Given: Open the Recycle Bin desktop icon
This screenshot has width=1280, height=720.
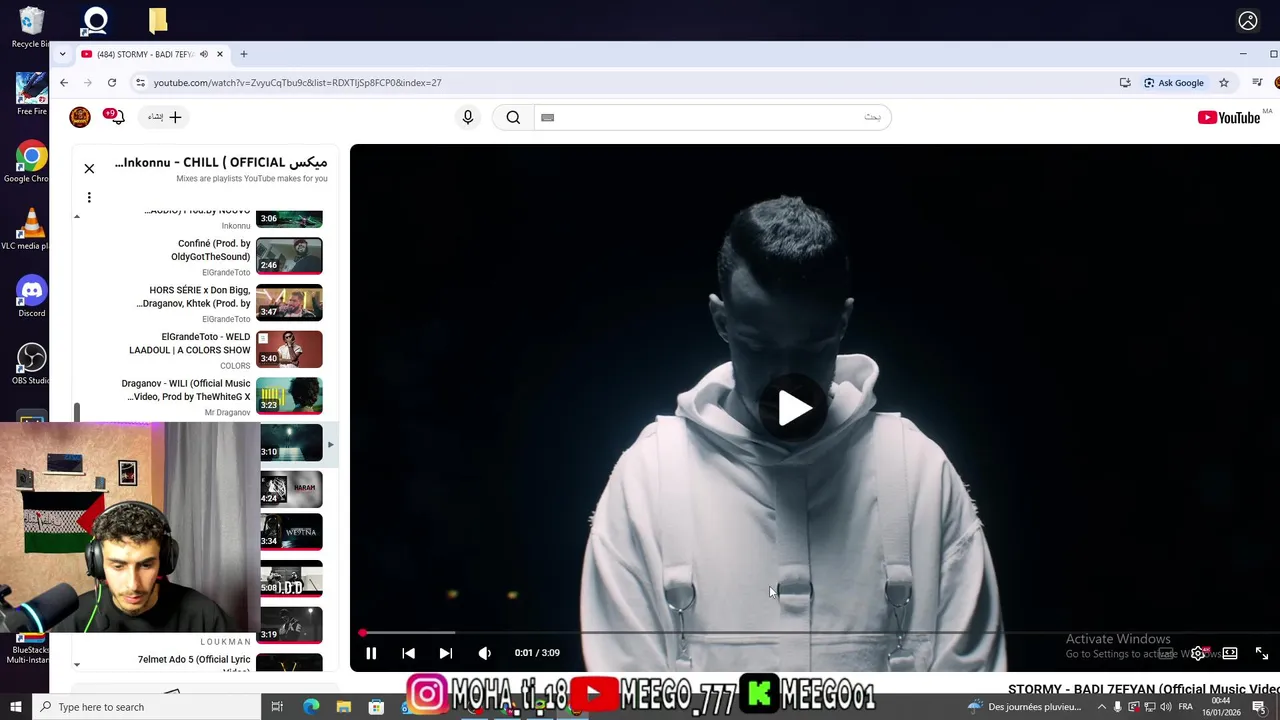Looking at the screenshot, I should 31,27.
